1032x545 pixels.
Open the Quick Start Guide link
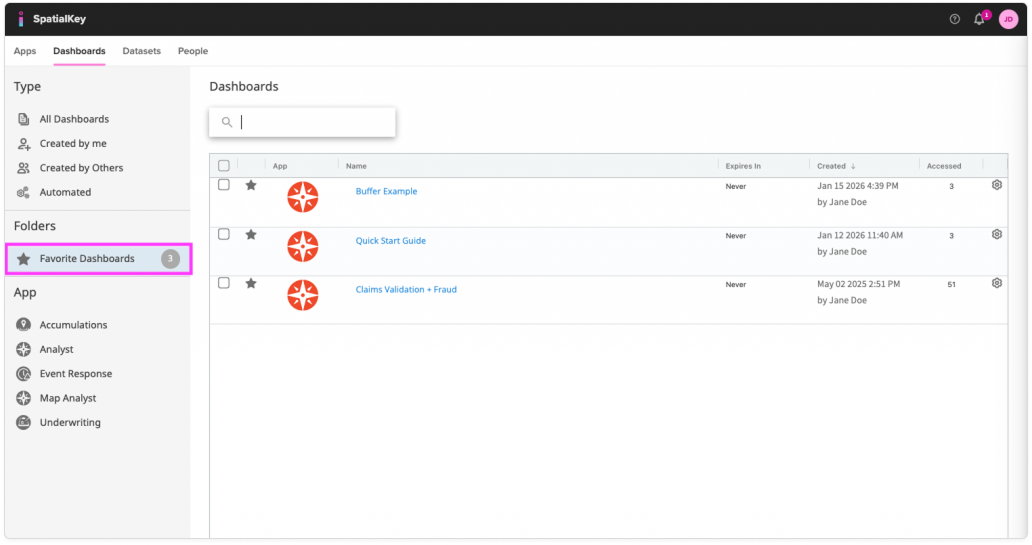(391, 241)
